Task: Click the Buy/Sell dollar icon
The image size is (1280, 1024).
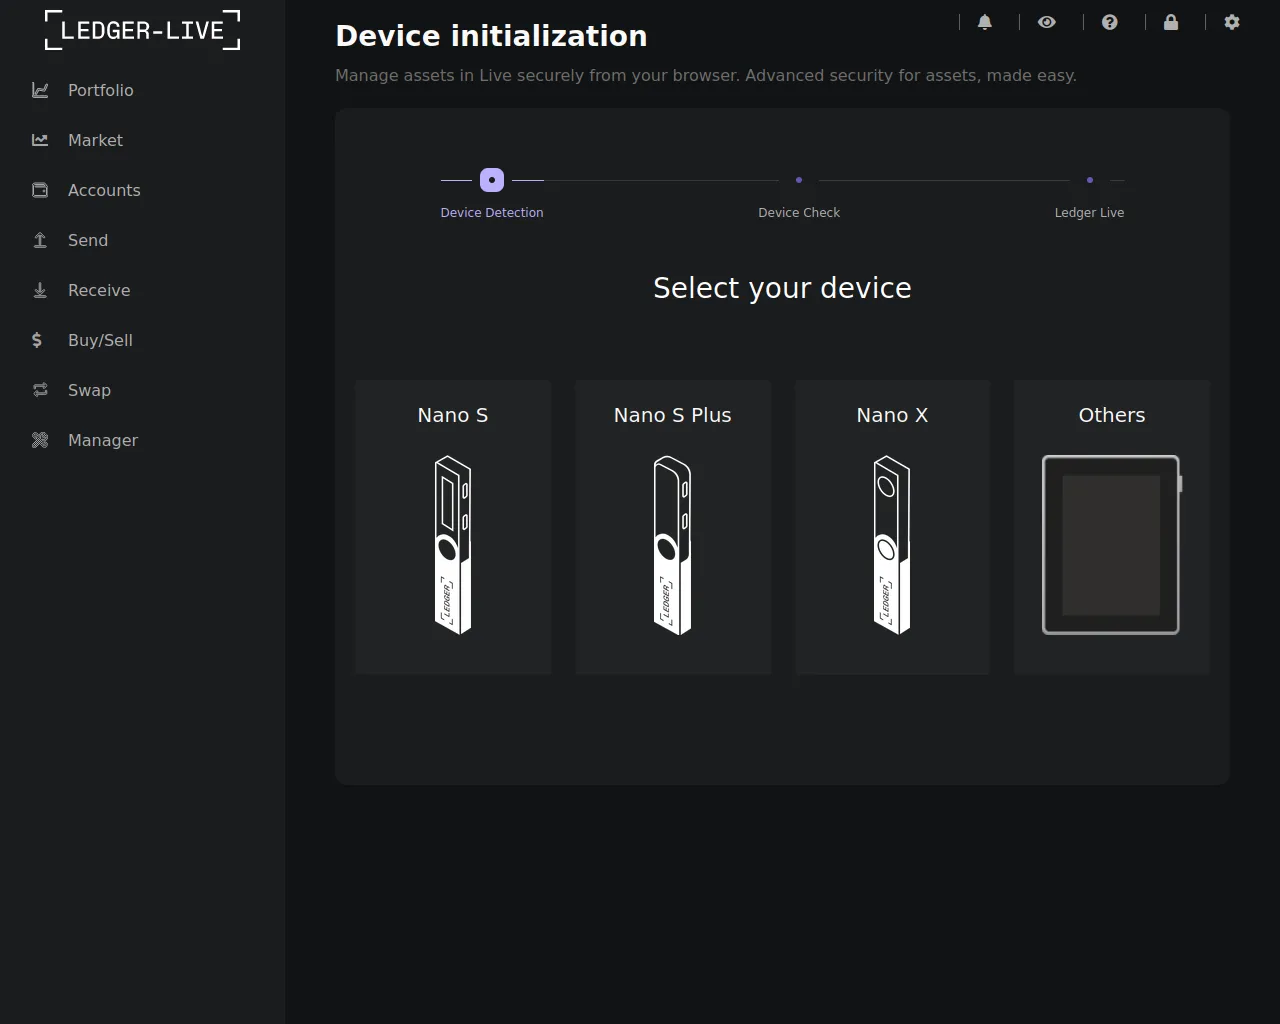Action: [x=37, y=340]
